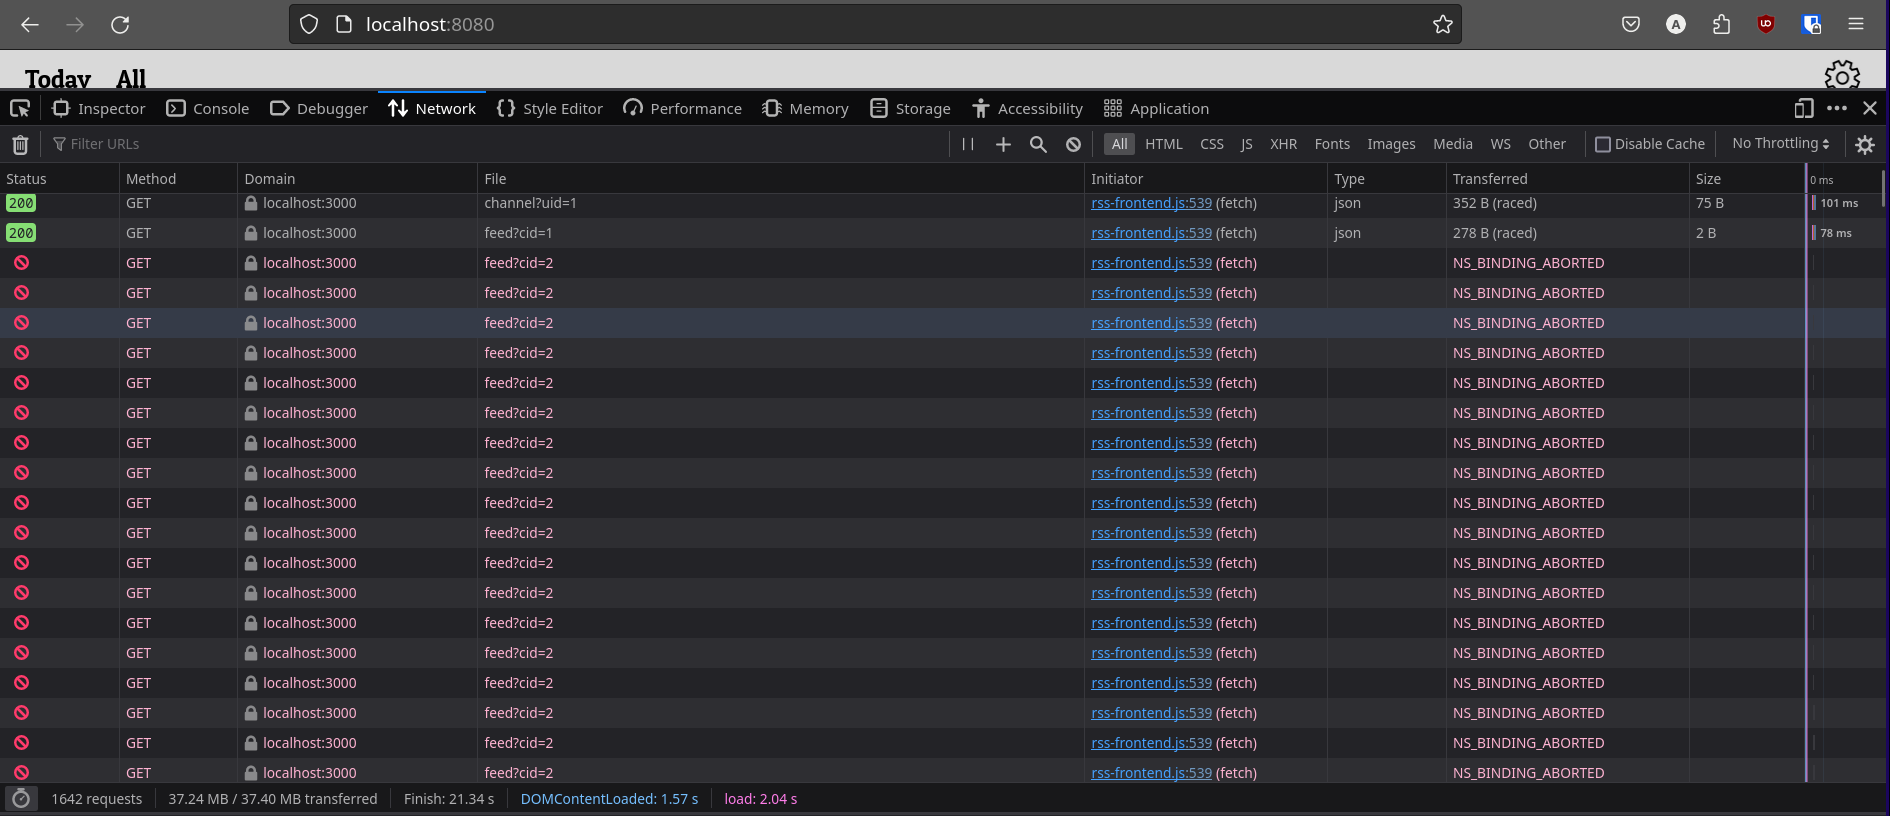Open the network search magnifier
The height and width of the screenshot is (816, 1890).
[x=1038, y=144]
